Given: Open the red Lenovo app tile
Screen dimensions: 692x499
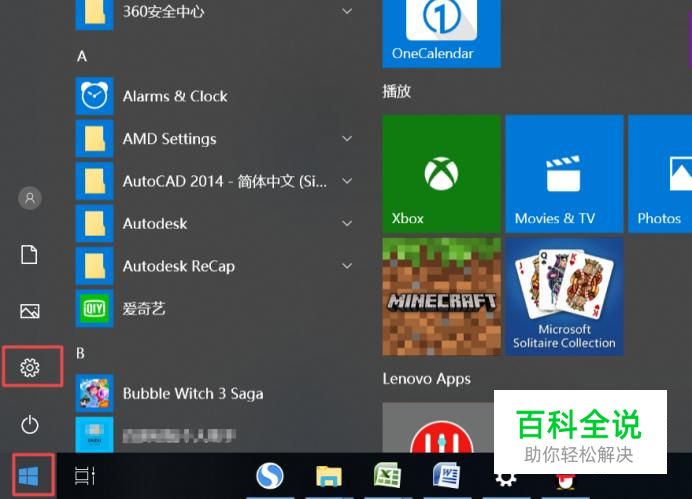Looking at the screenshot, I should pyautogui.click(x=438, y=428).
